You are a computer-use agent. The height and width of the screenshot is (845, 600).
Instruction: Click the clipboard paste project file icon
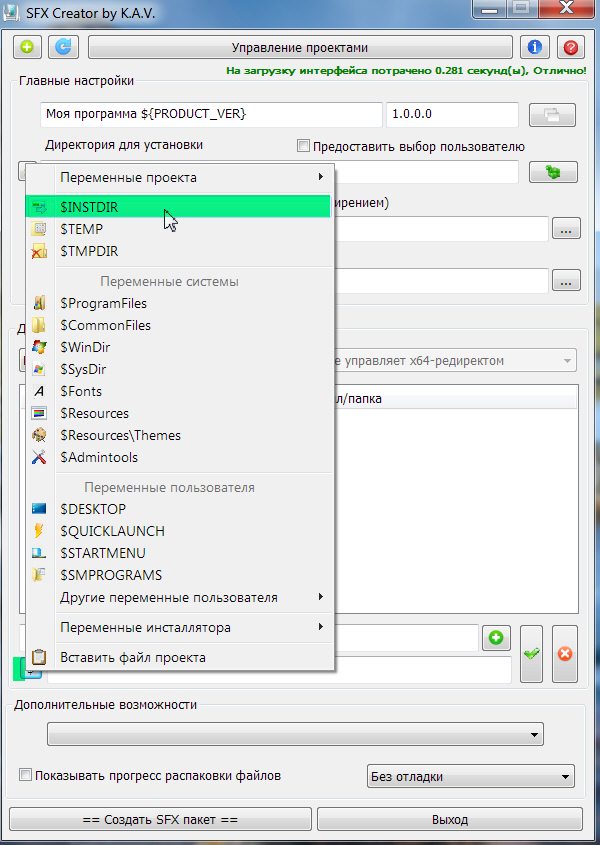[39, 657]
